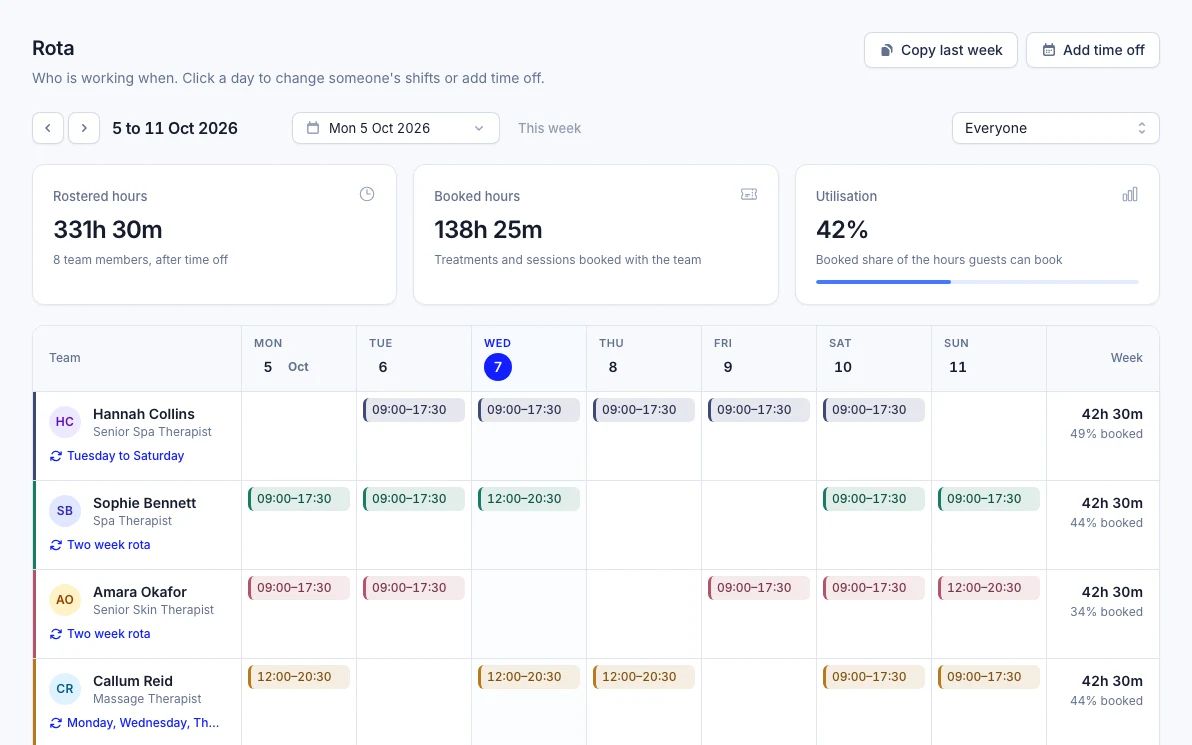Open Amara Okafor's Monday 09:00–17:30 shift
The image size is (1192, 745).
(299, 588)
